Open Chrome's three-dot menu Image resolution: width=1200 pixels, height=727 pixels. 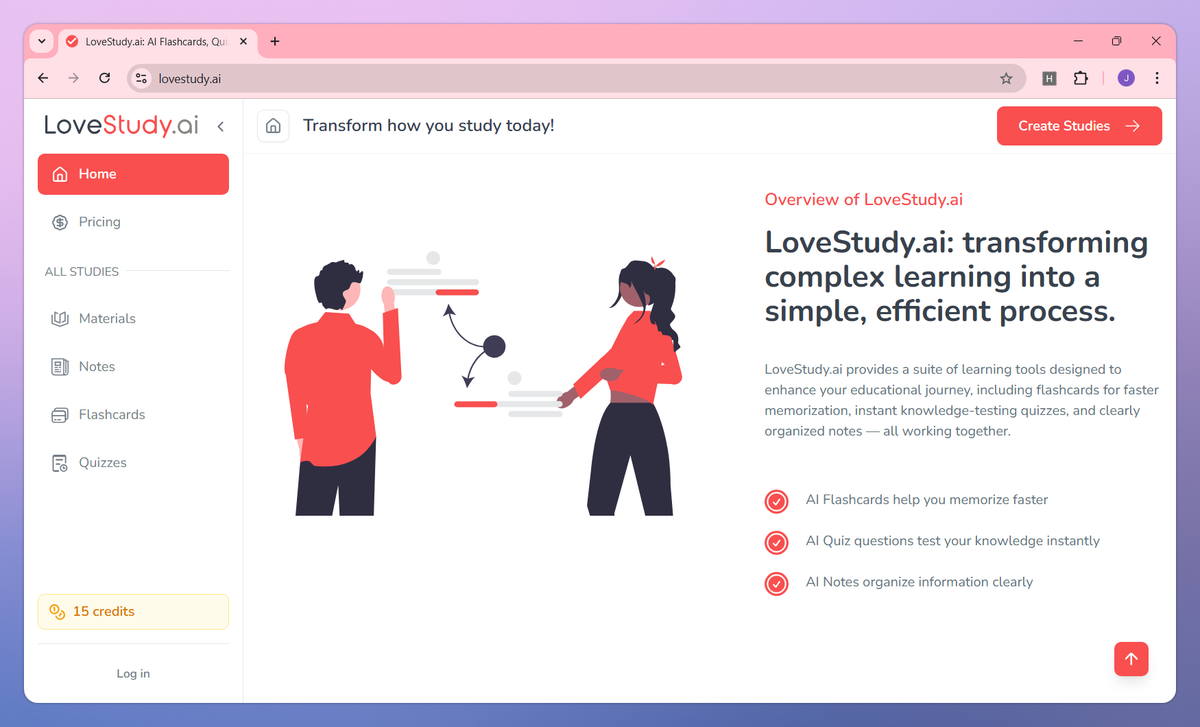tap(1157, 78)
